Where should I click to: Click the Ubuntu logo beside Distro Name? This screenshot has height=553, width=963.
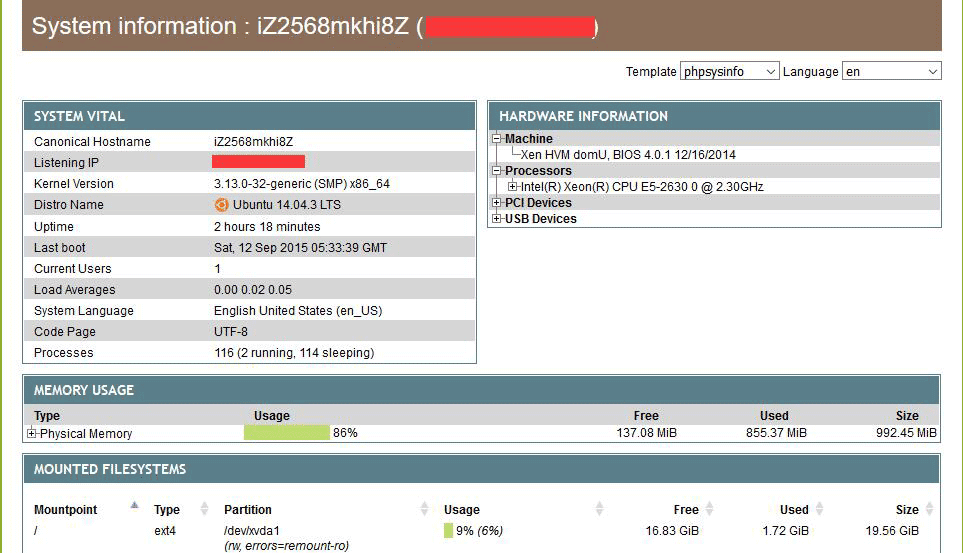221,205
